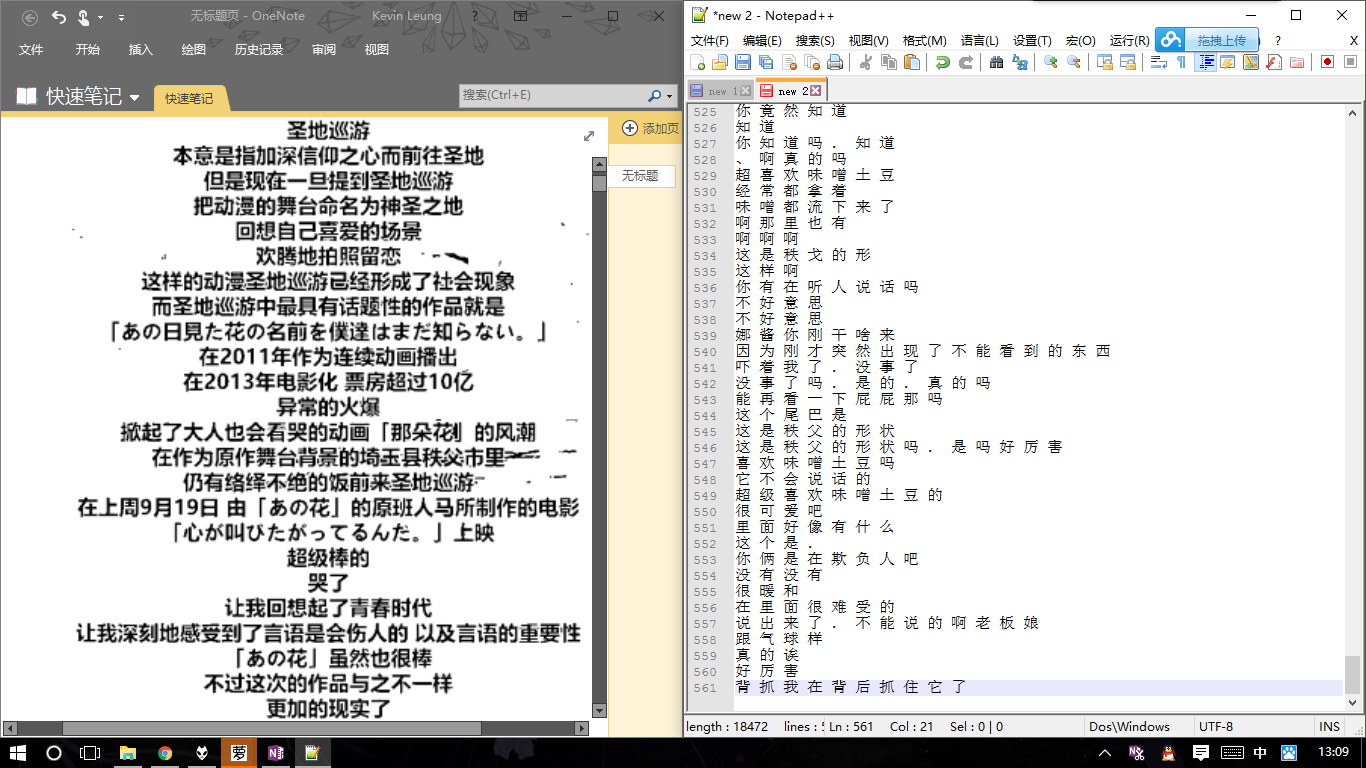This screenshot has width=1366, height=768.
Task: Expand the OneNote page to full view
Action: point(589,136)
